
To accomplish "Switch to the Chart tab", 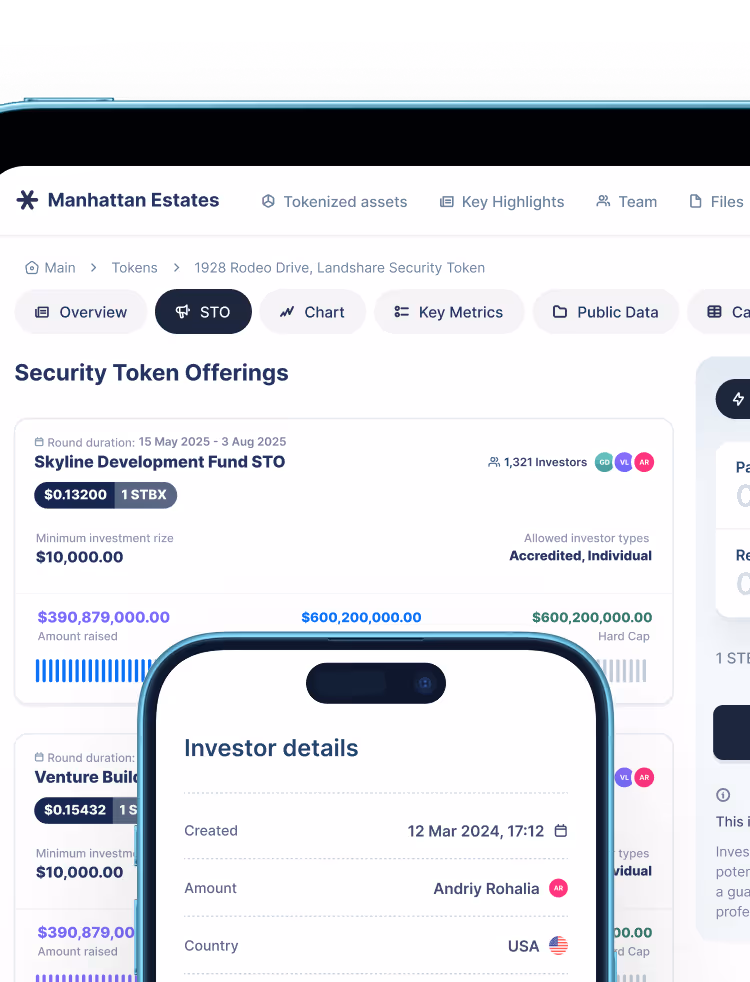I will tap(312, 311).
